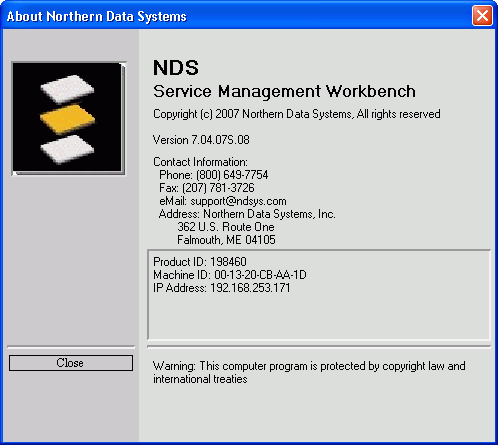Click the Falmouth, ME 04105 address line
This screenshot has height=445, width=498.
point(226,240)
